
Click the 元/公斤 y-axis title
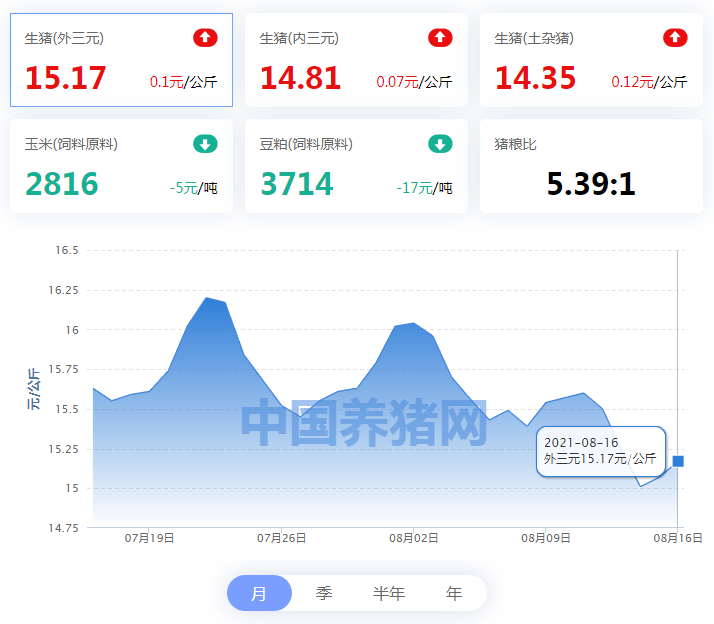pyautogui.click(x=33, y=389)
